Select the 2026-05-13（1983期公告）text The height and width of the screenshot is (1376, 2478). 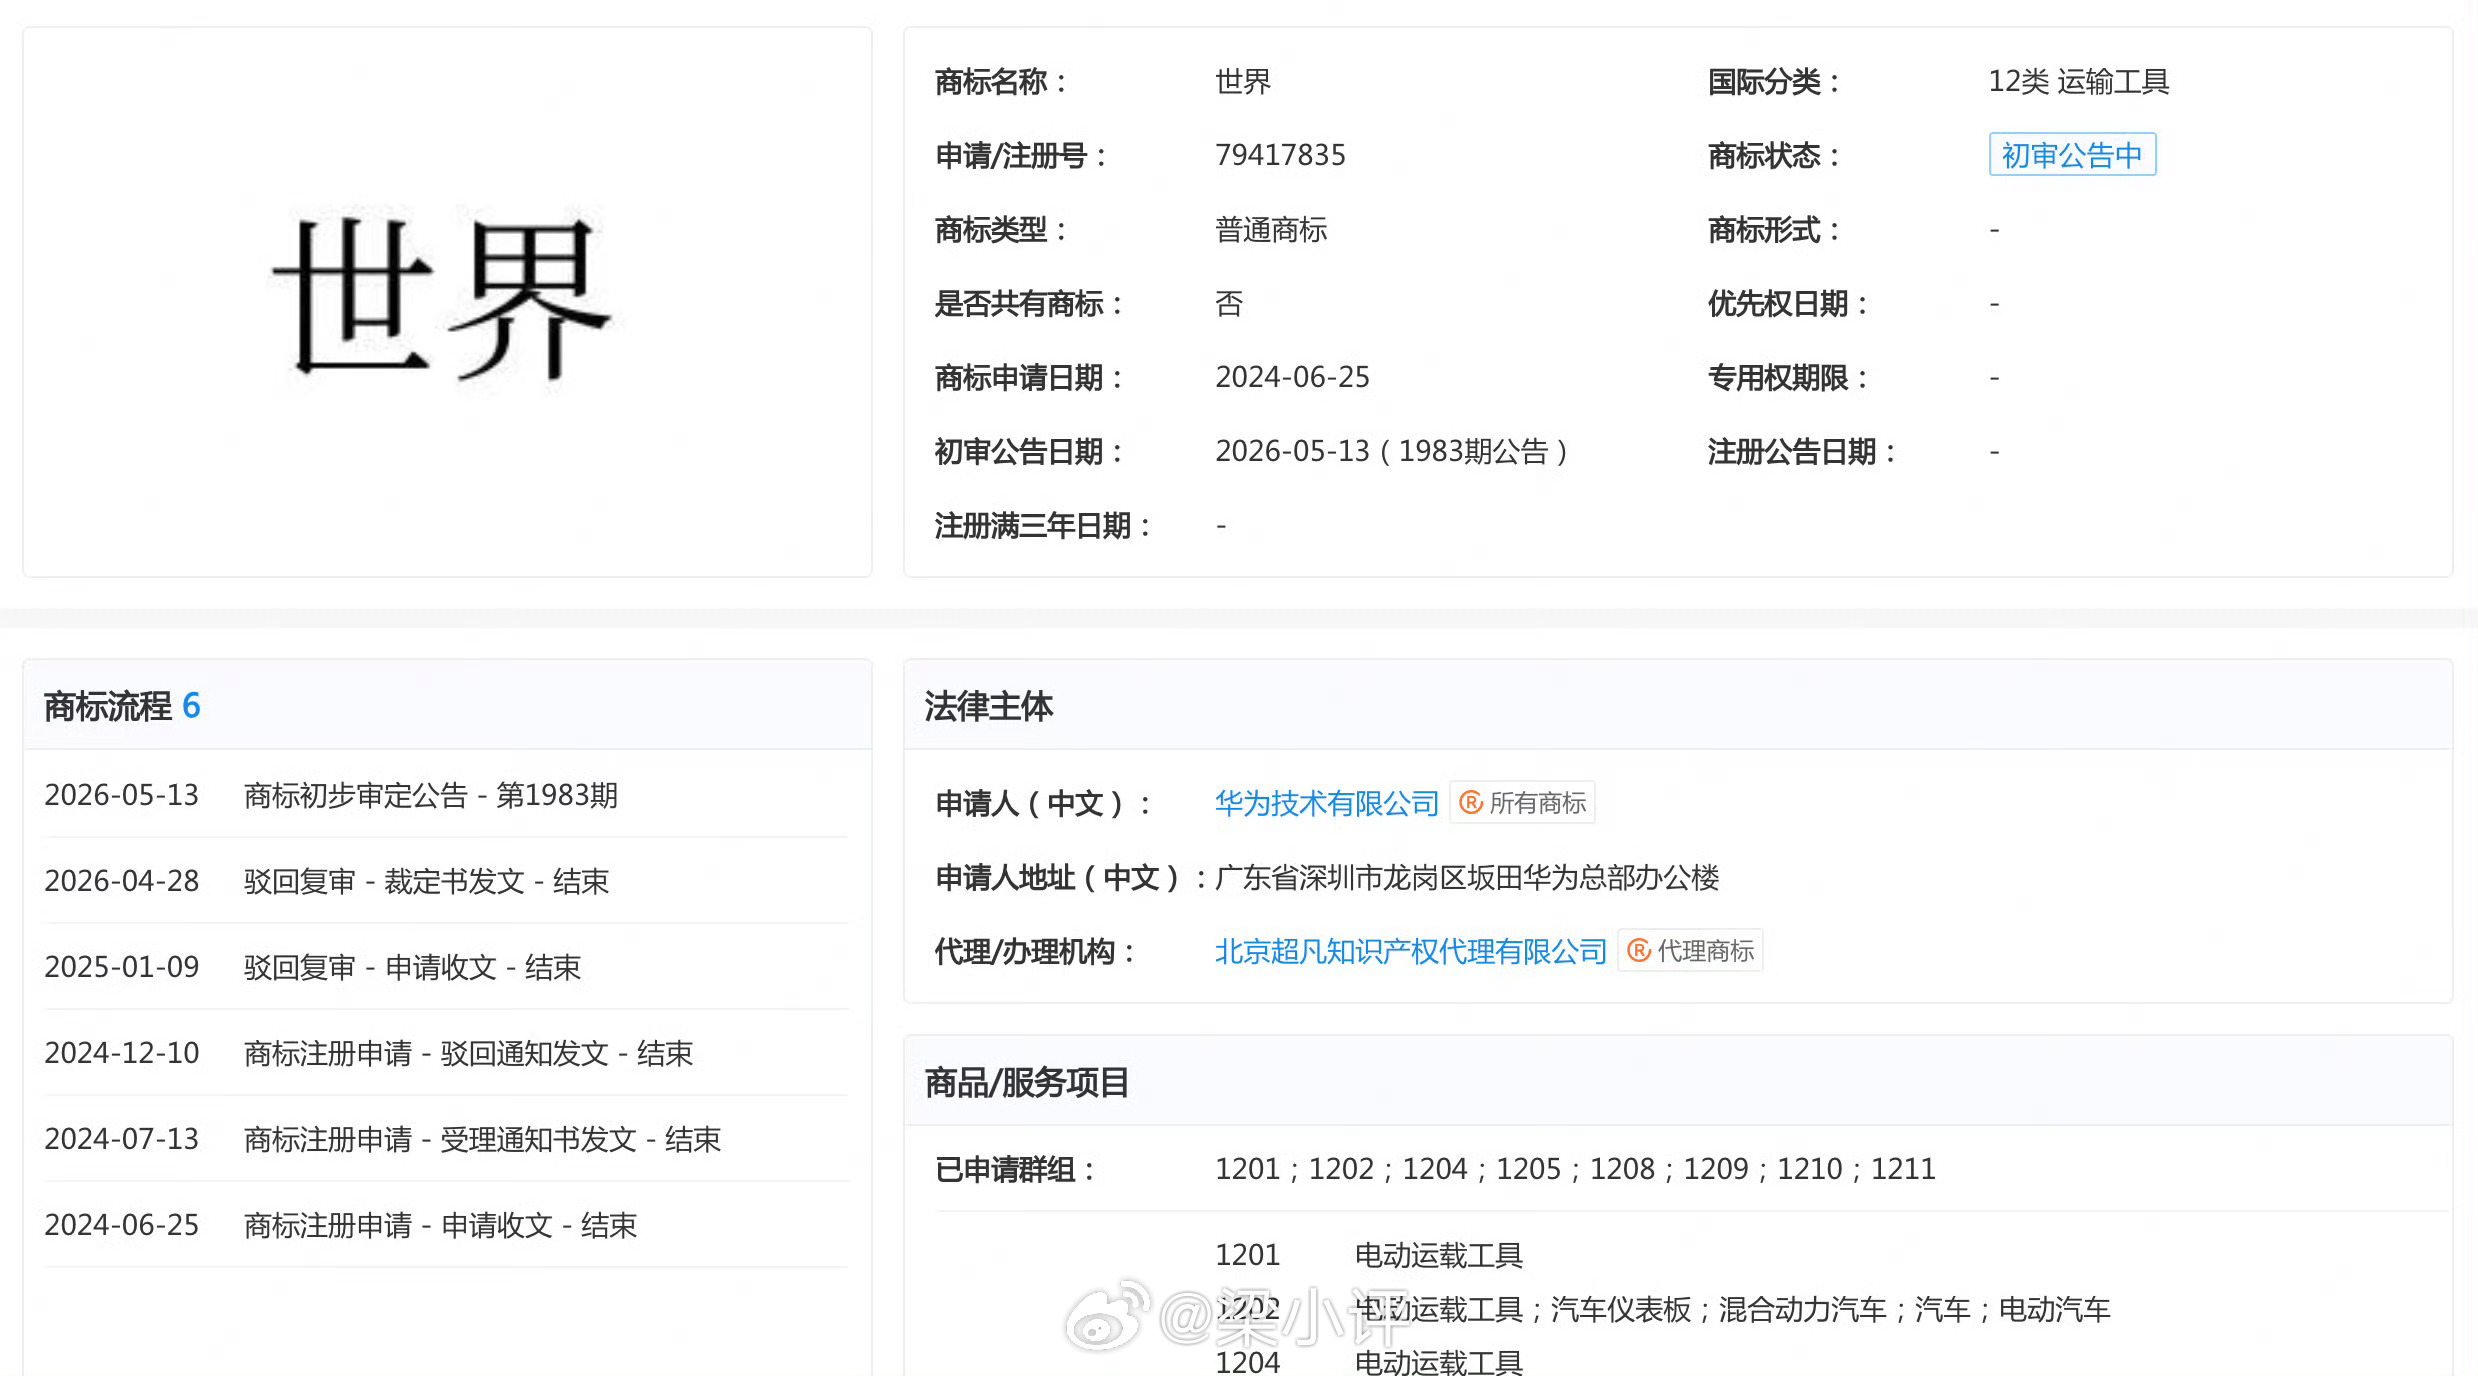[x=1392, y=451]
